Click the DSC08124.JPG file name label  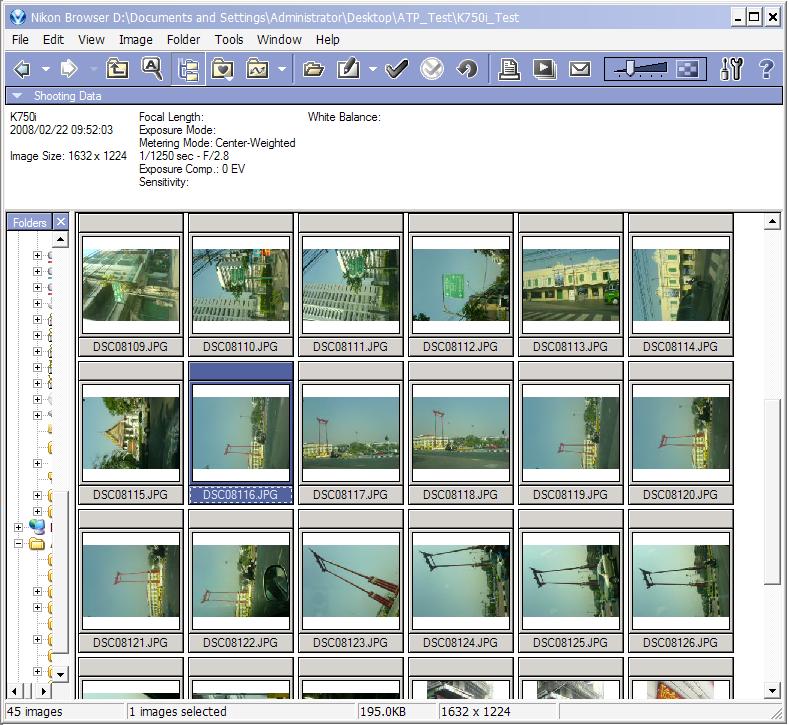[460, 642]
